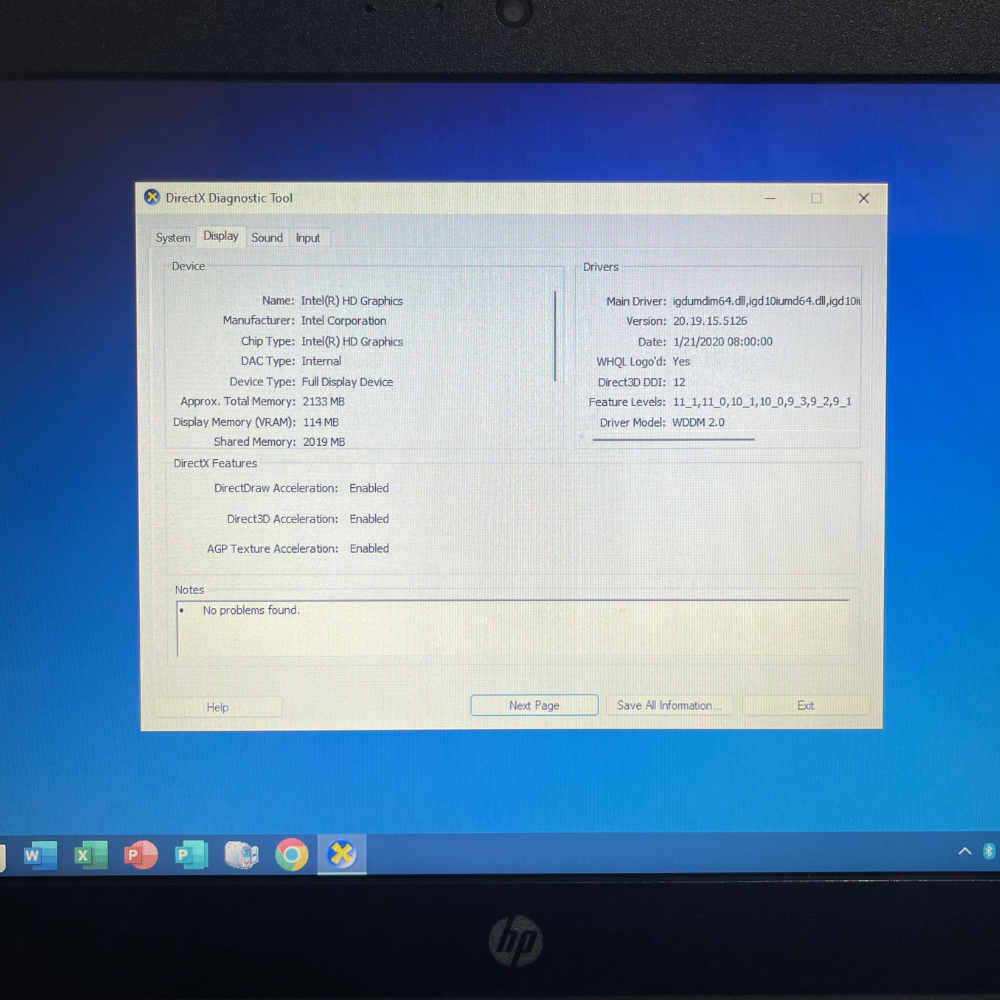Switch to the System tab

173,238
